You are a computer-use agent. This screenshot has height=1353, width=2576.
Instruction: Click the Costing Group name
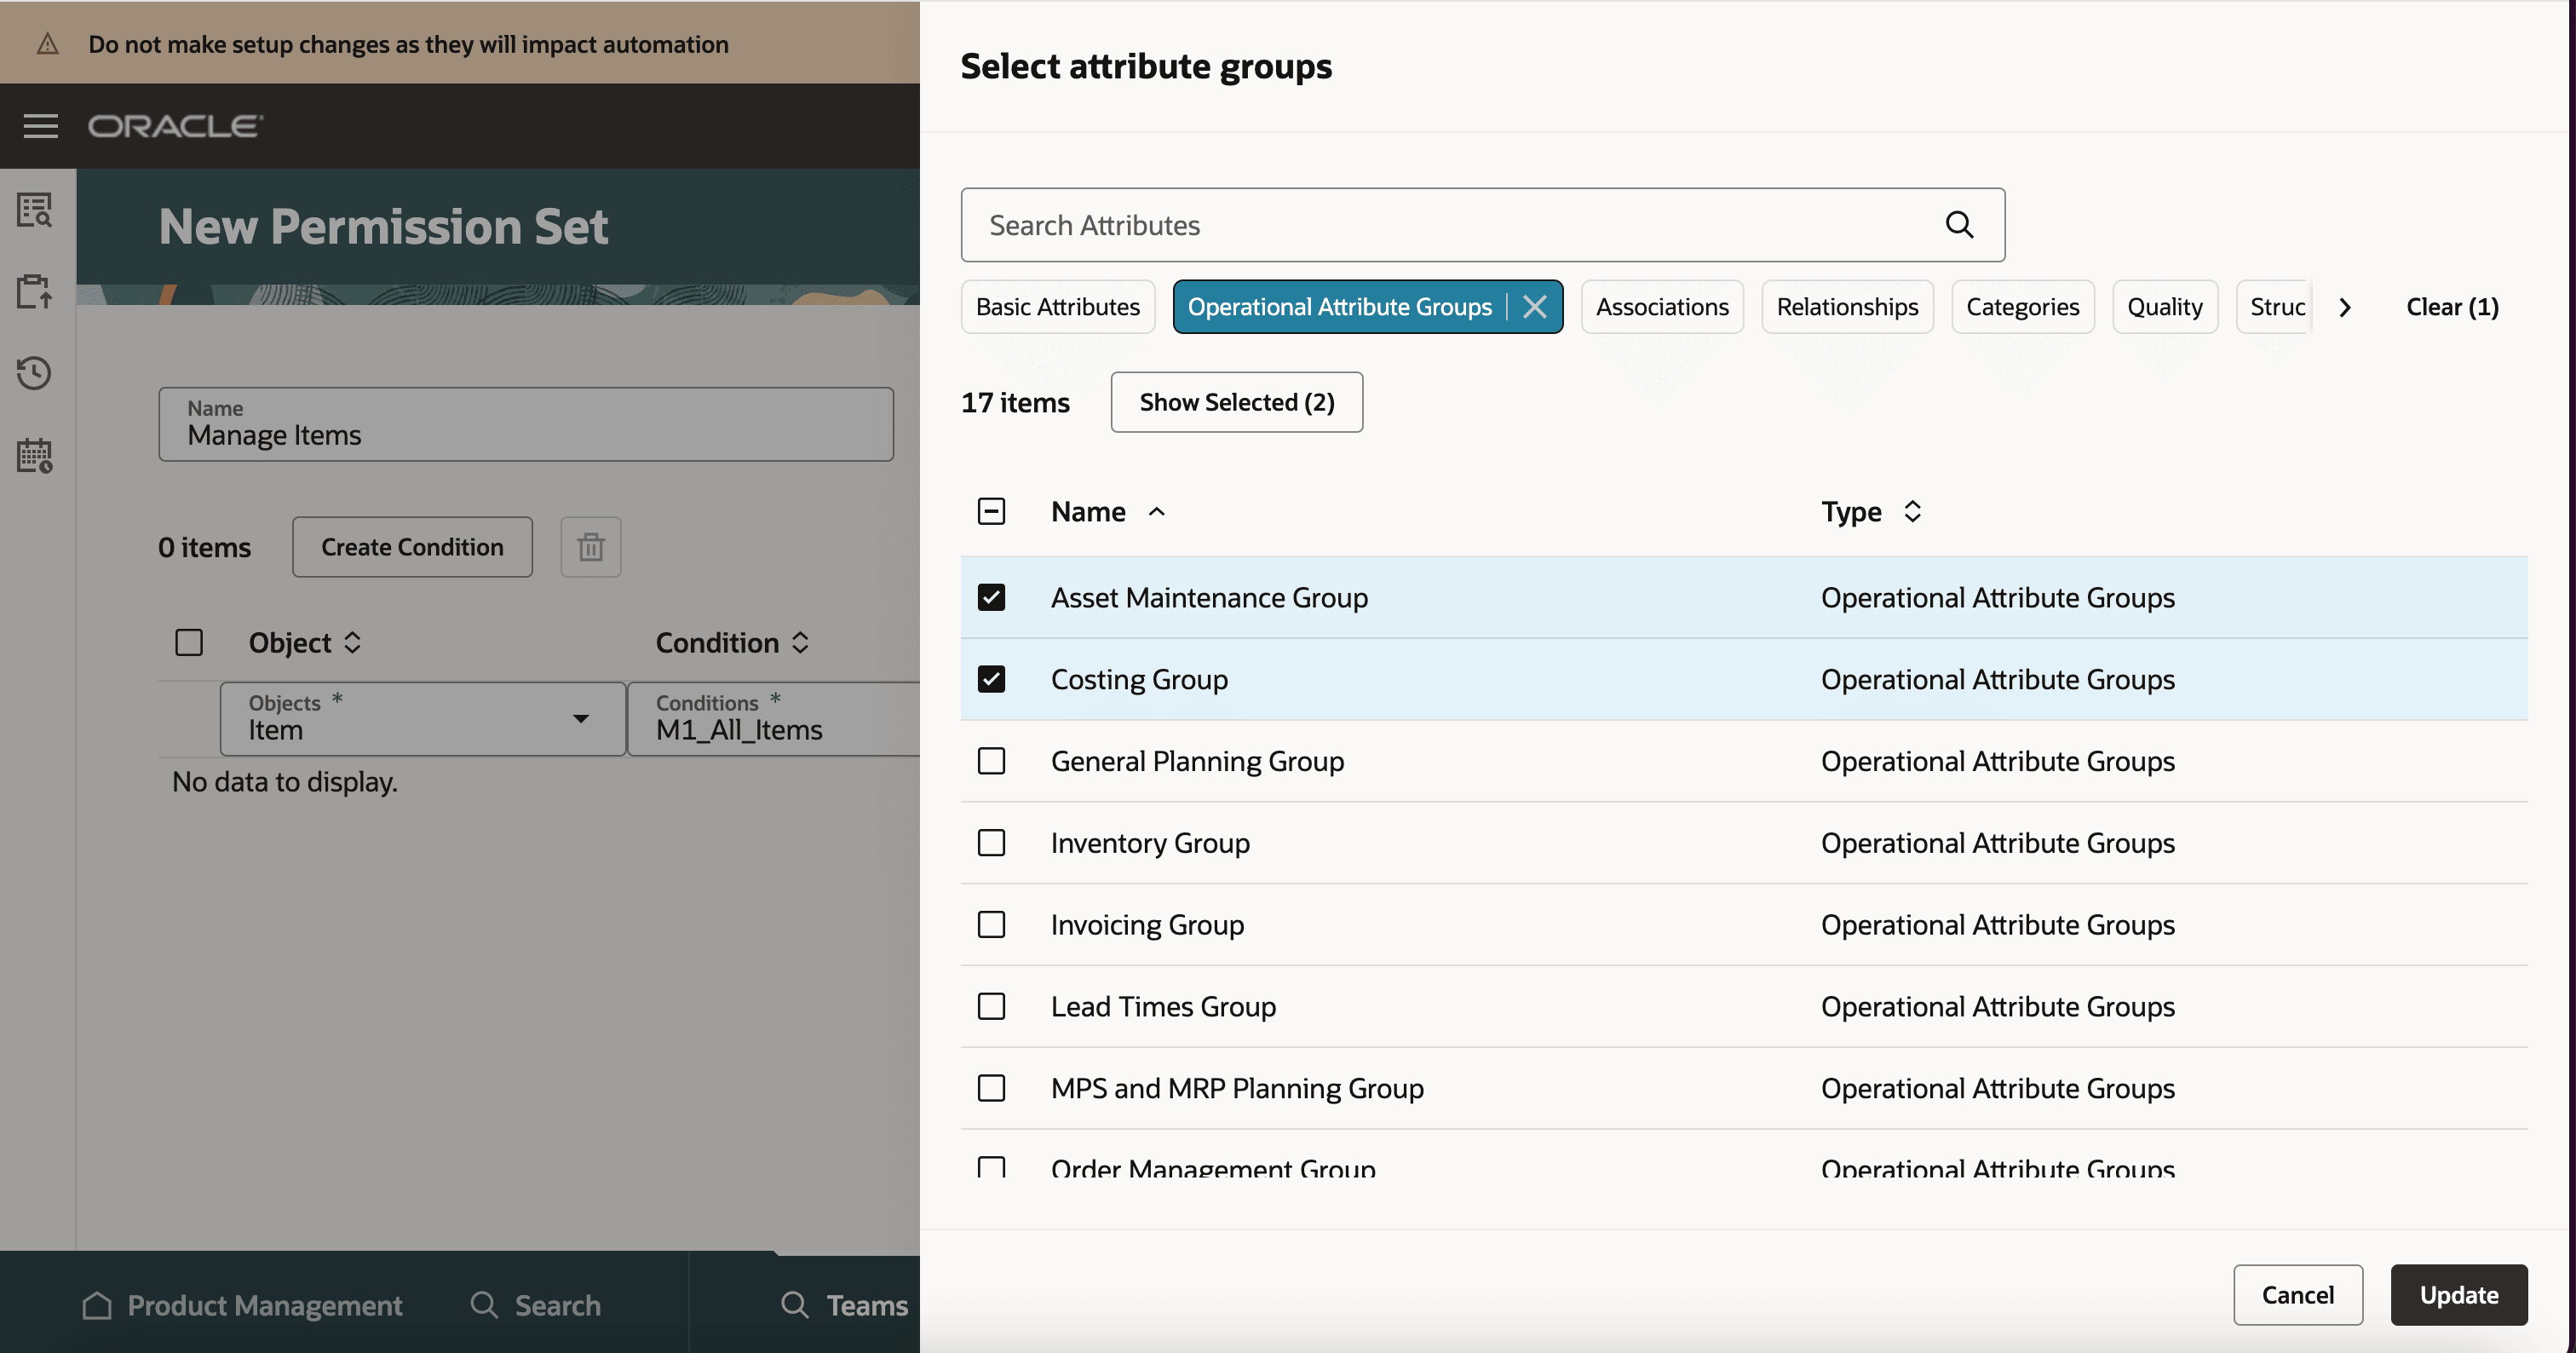1139,680
